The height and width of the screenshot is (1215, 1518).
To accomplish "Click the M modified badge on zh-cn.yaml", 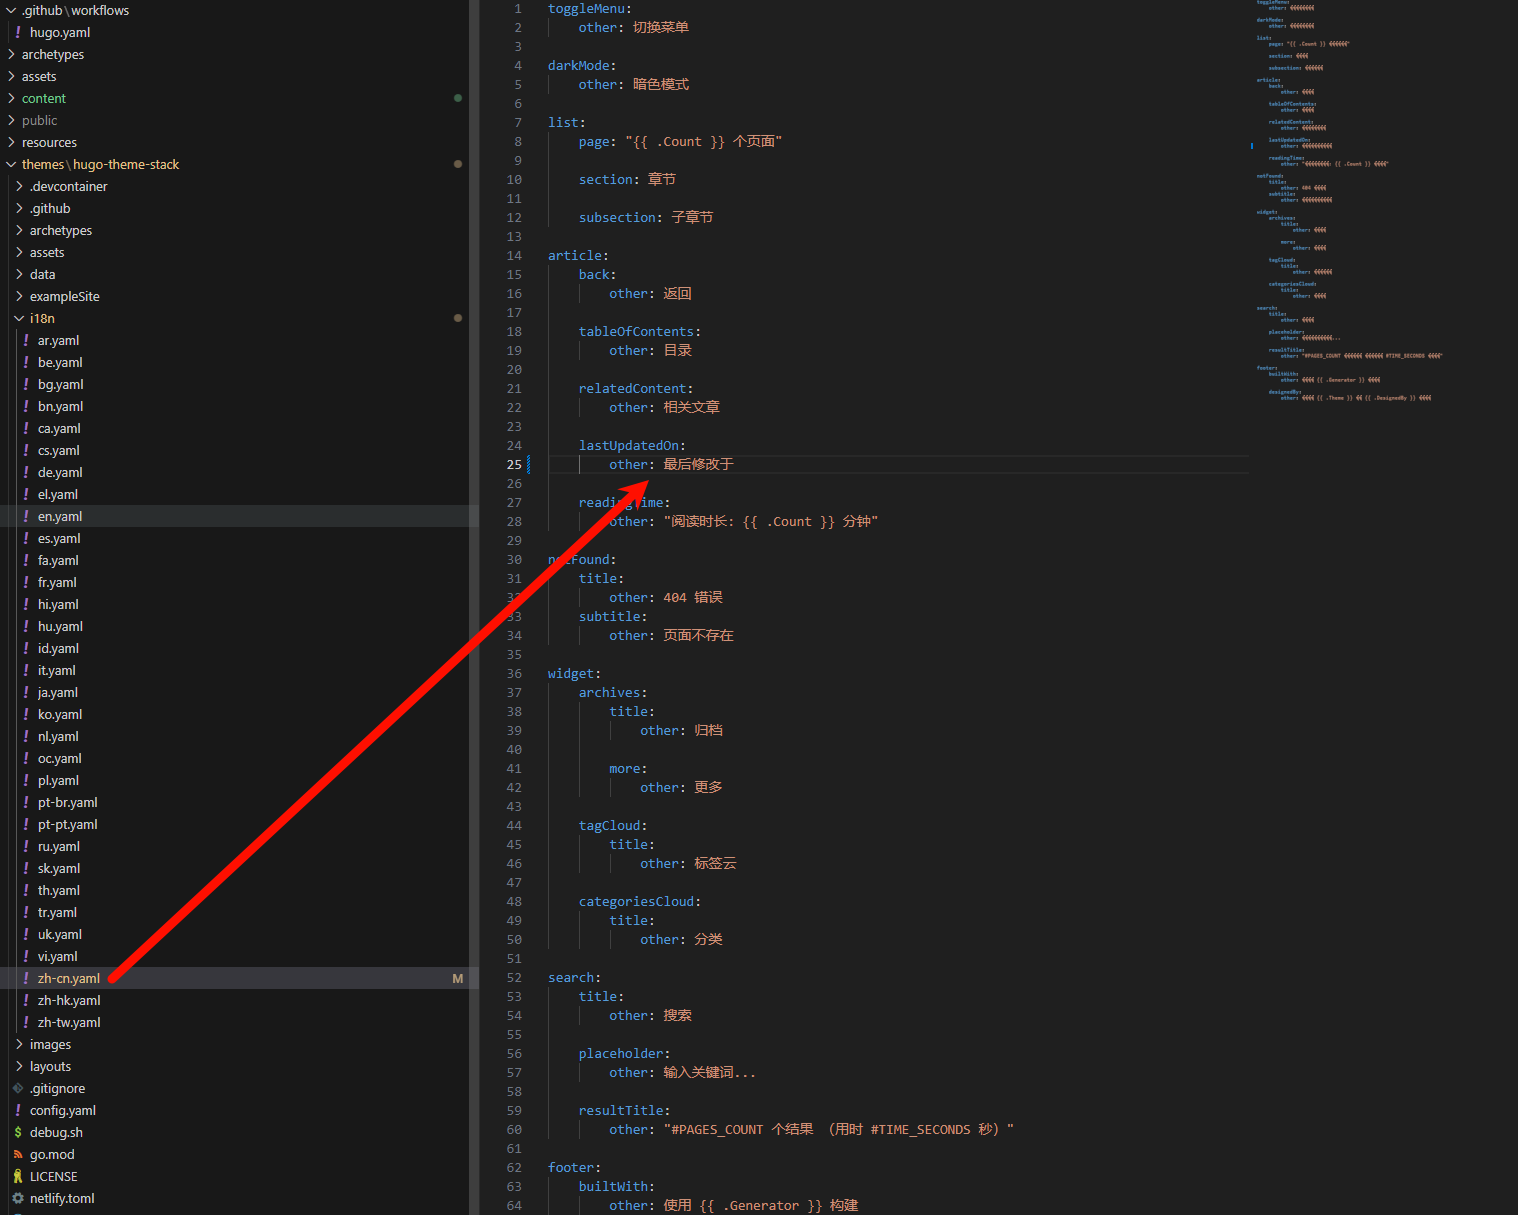I will (458, 978).
